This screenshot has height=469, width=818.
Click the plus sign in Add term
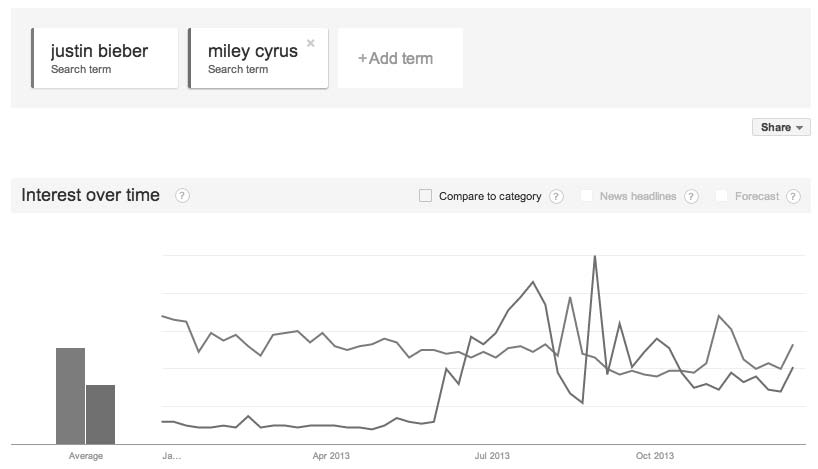point(363,58)
